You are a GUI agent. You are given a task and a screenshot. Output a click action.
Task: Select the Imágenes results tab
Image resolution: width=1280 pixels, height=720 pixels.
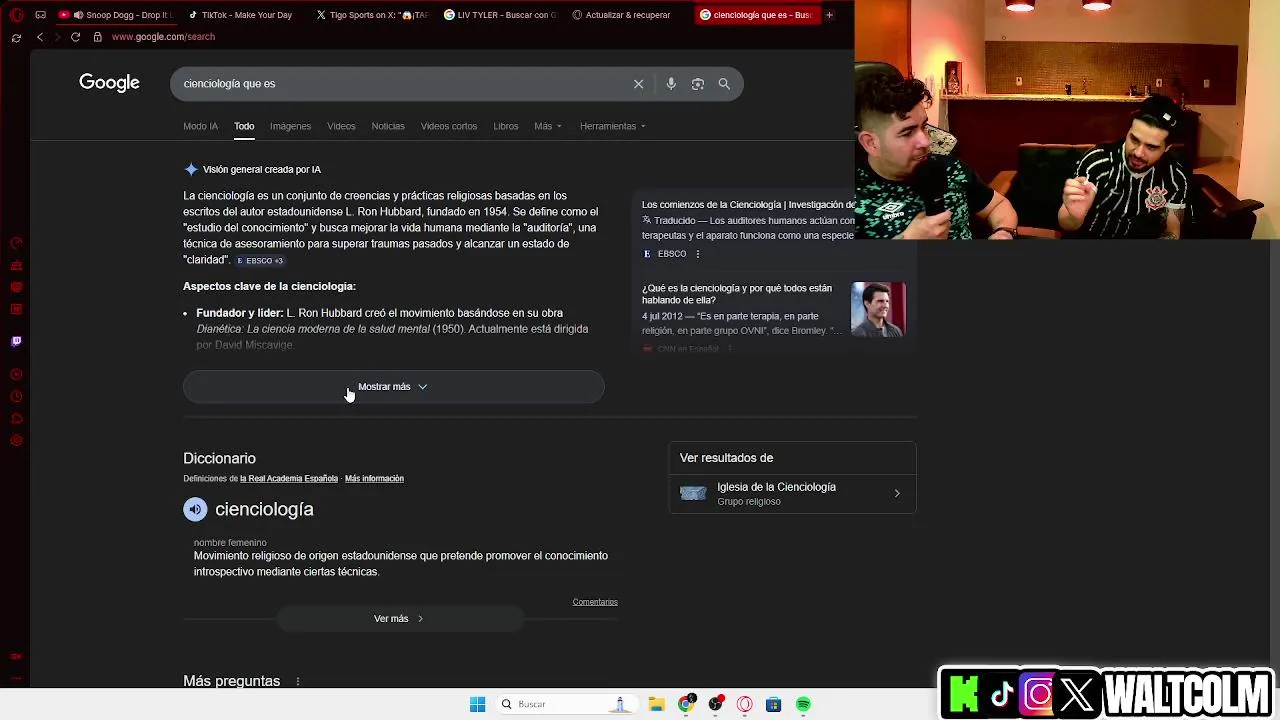pyautogui.click(x=290, y=126)
